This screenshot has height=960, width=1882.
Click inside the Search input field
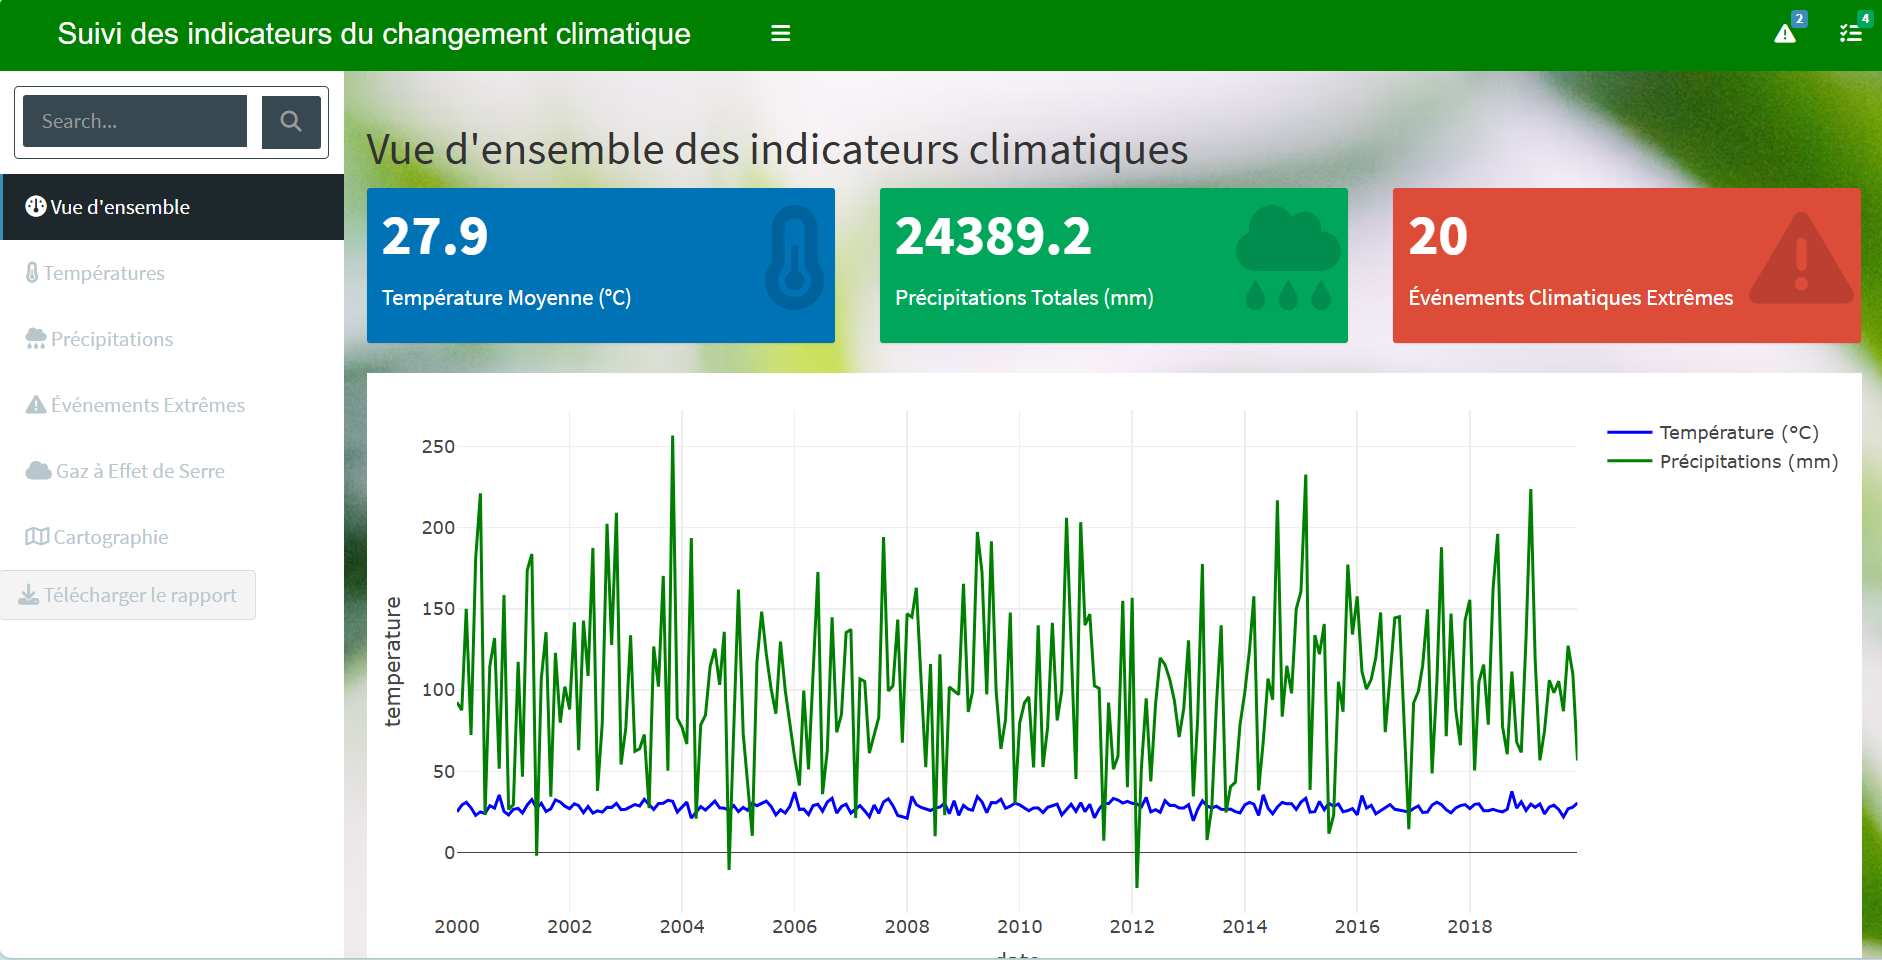134,120
